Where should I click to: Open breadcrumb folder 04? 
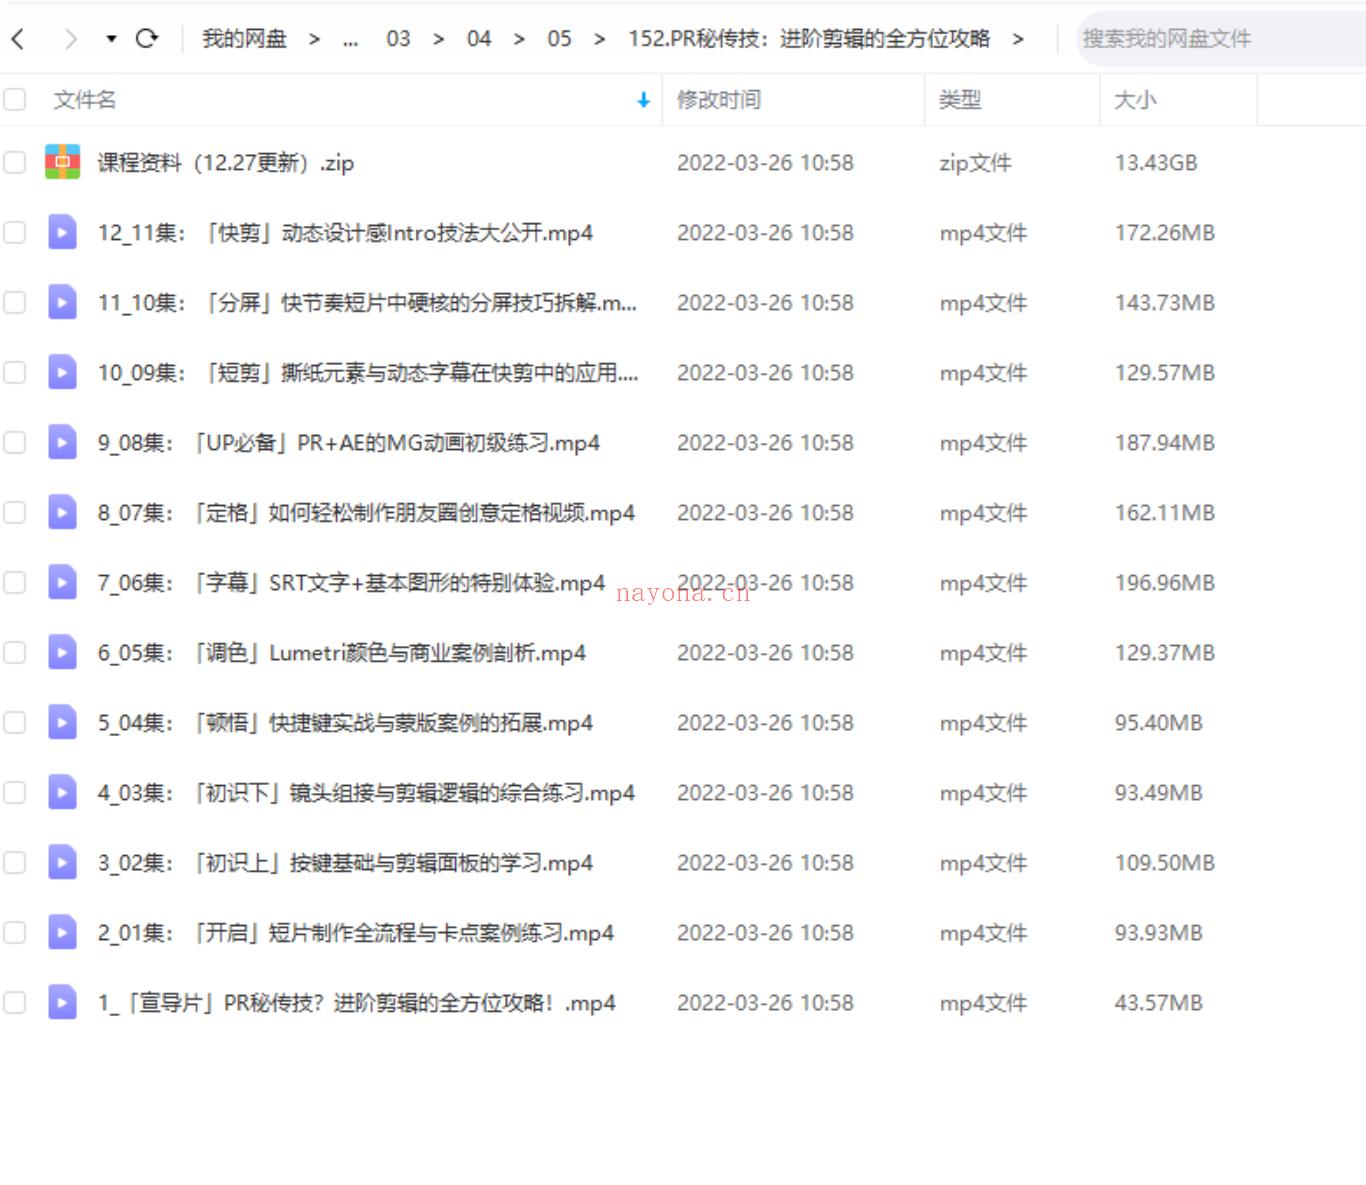click(x=479, y=39)
